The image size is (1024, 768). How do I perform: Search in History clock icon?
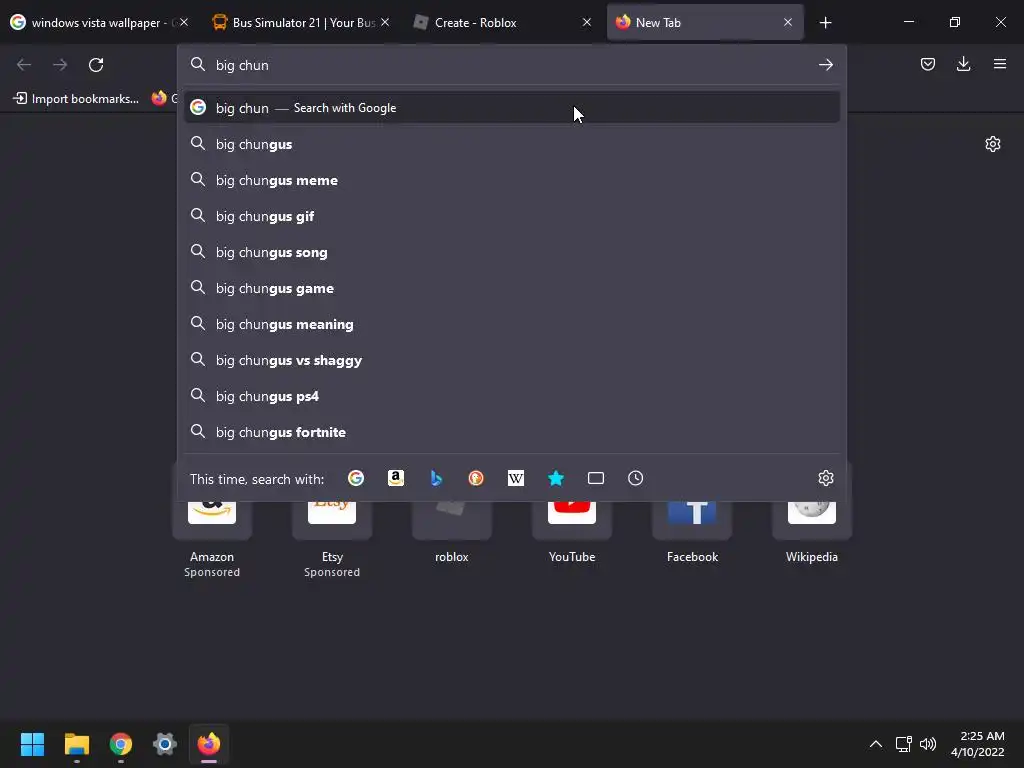[635, 478]
